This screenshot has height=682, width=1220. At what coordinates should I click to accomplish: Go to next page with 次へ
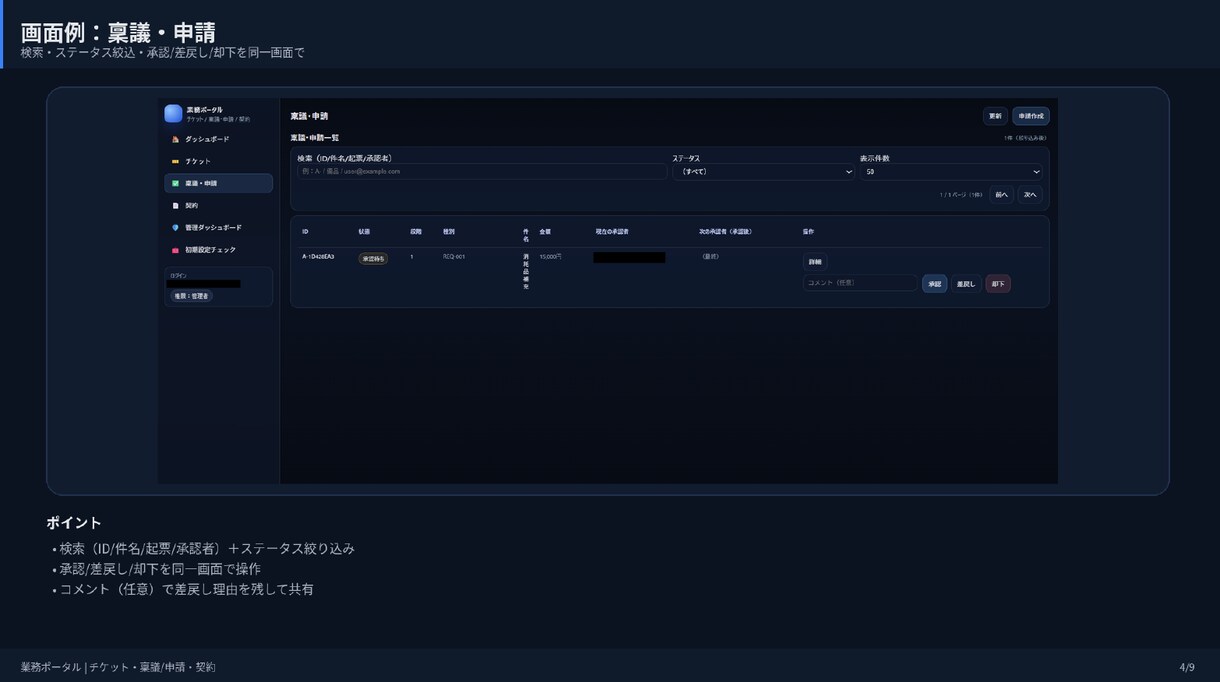pos(1030,195)
